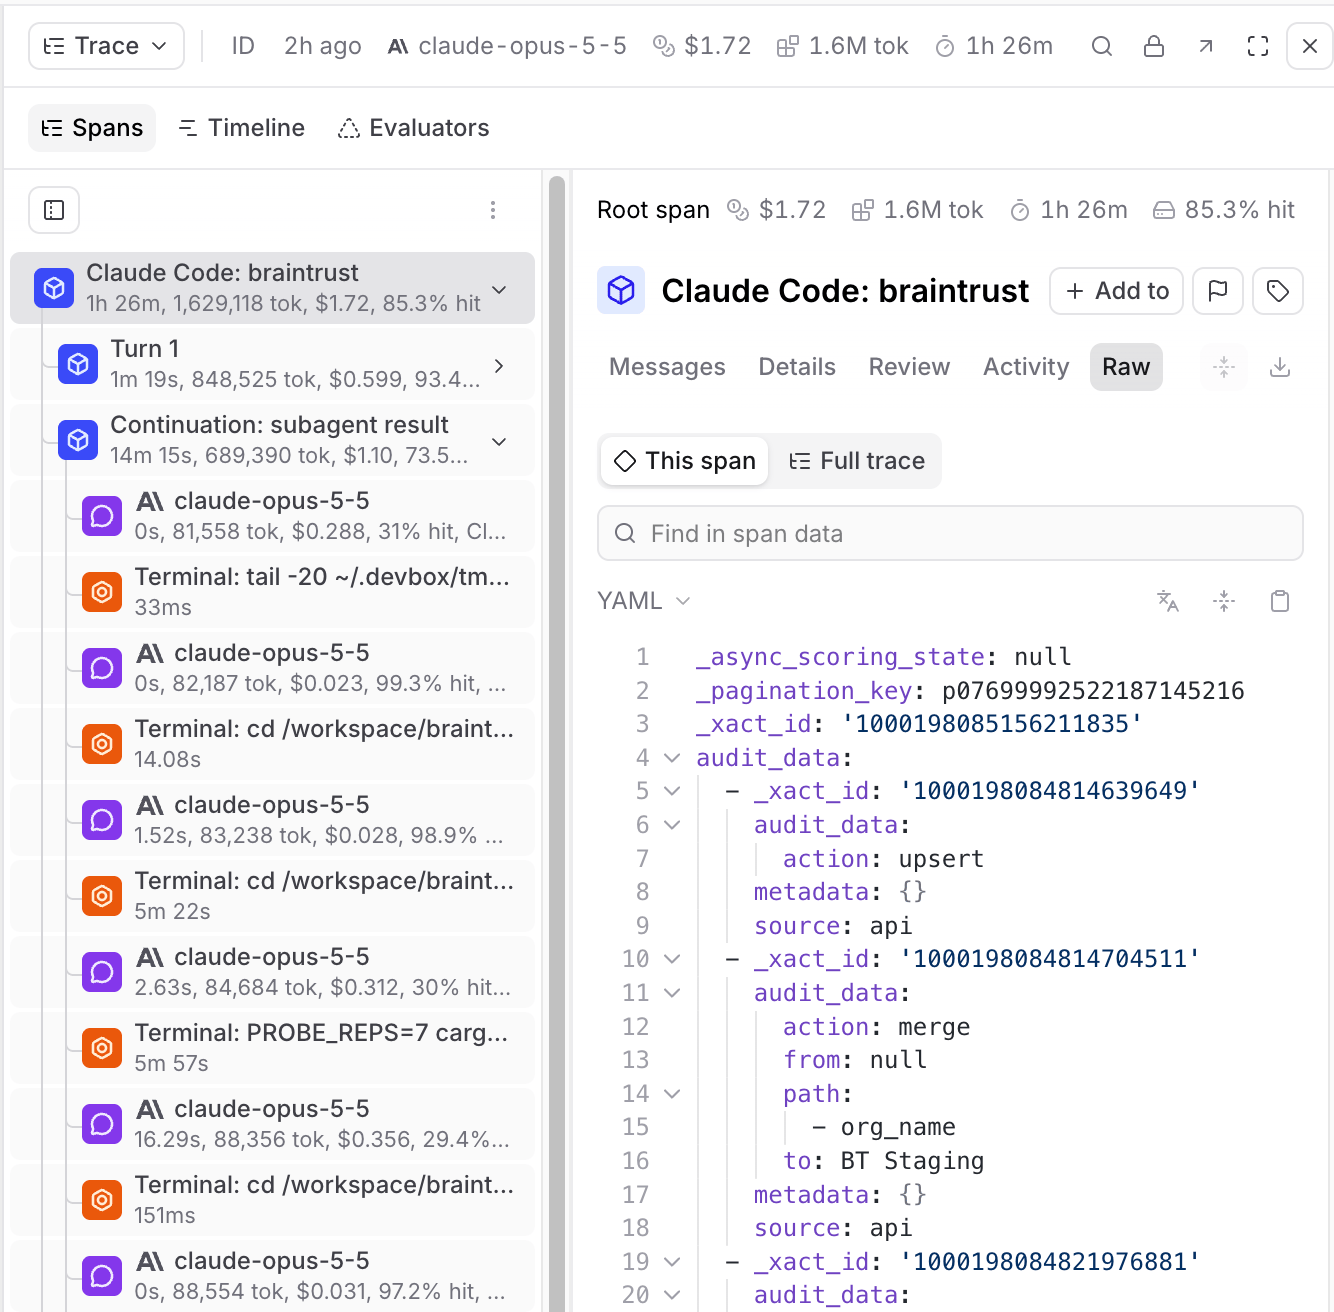Toggle the span sidebar layout icon
The image size is (1334, 1312).
pyautogui.click(x=54, y=210)
